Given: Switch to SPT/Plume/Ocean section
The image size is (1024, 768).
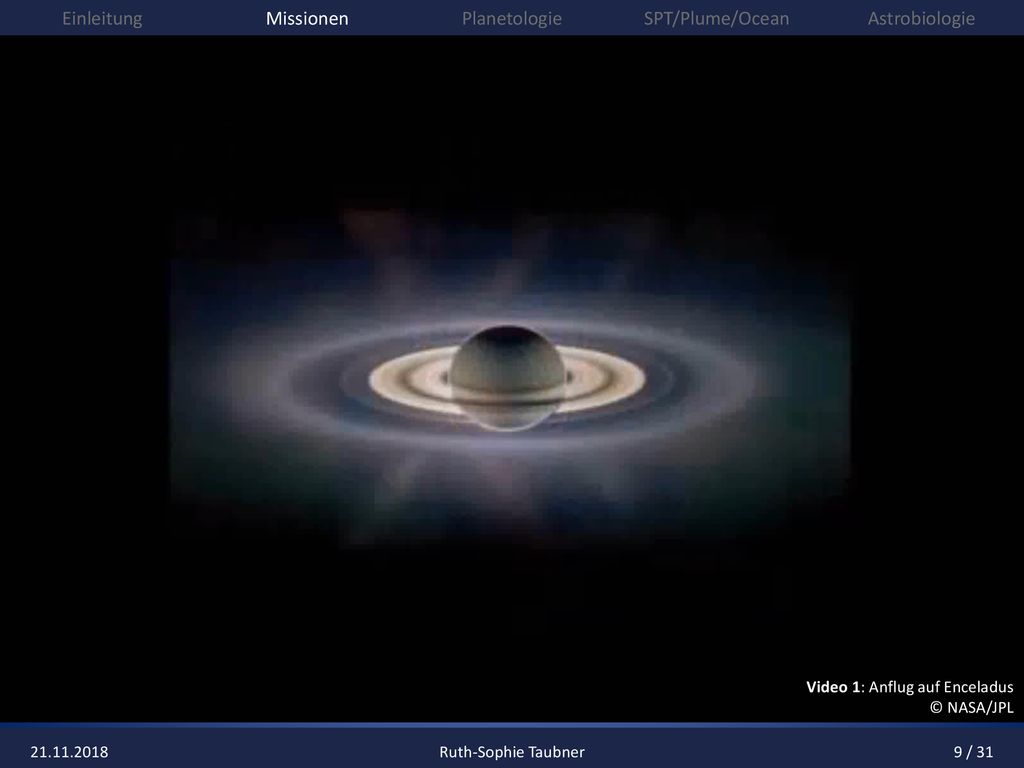Looking at the screenshot, I should [x=716, y=18].
